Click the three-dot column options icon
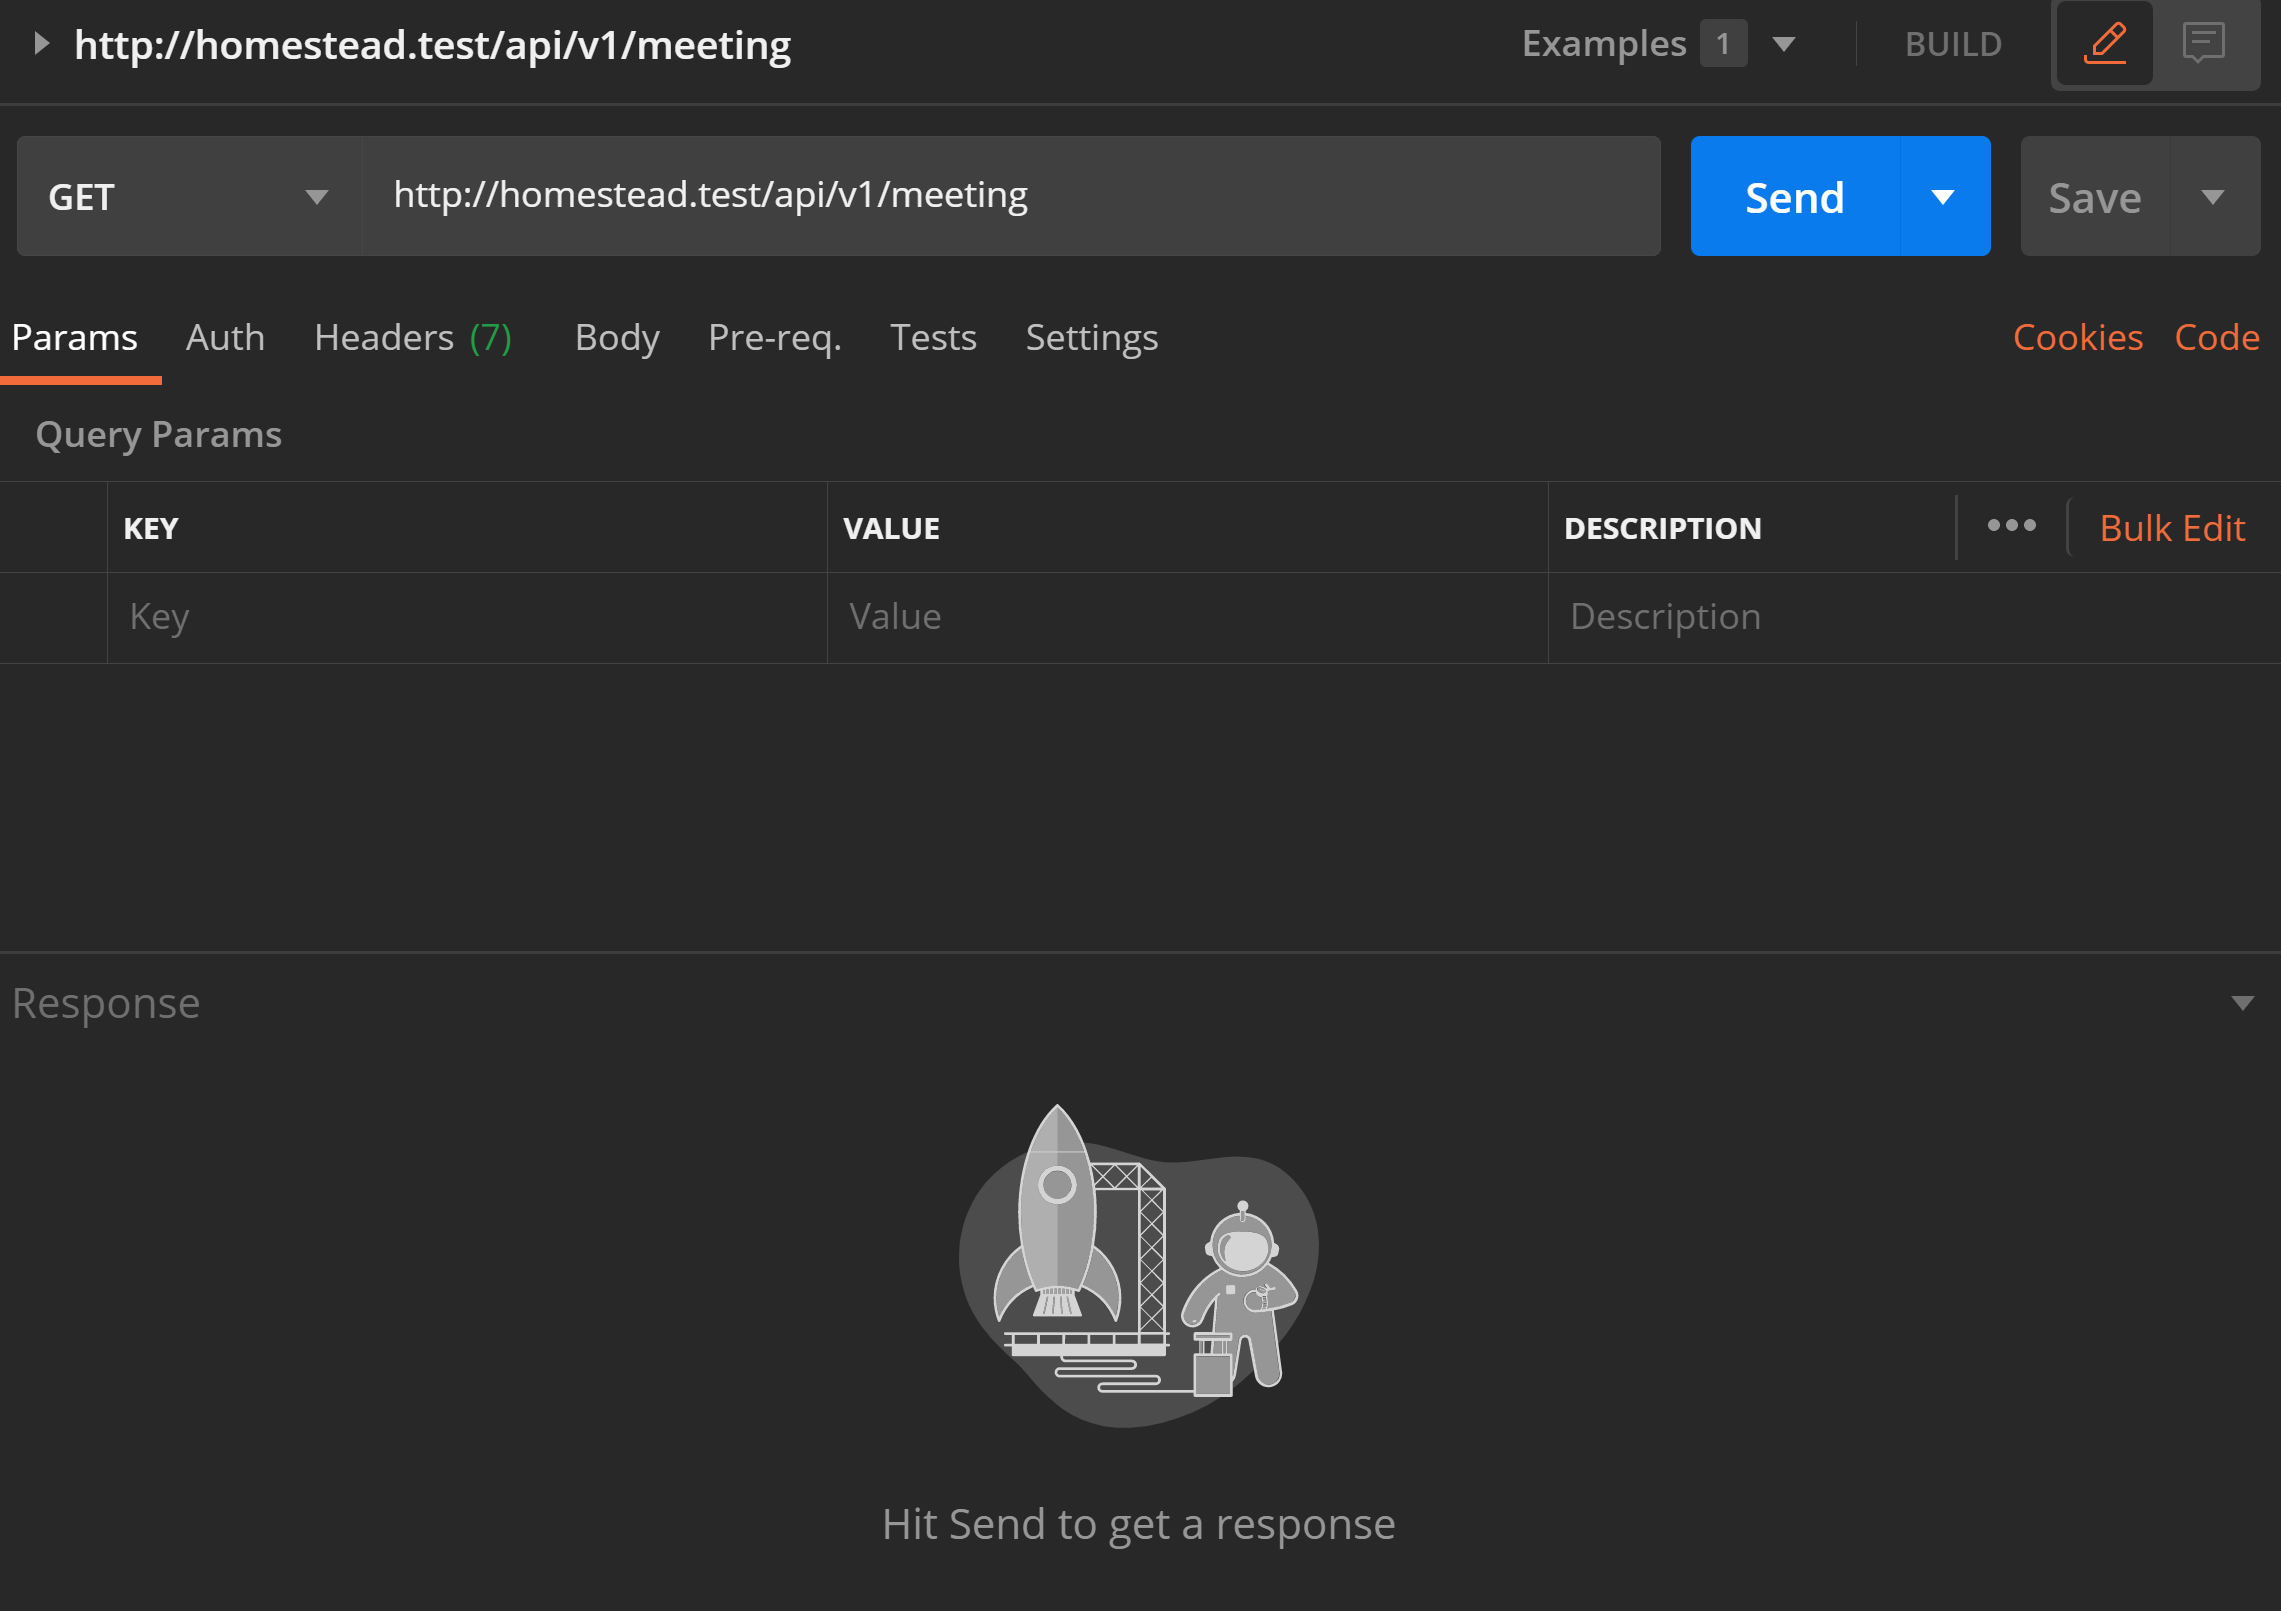2281x1611 pixels. coord(2011,526)
